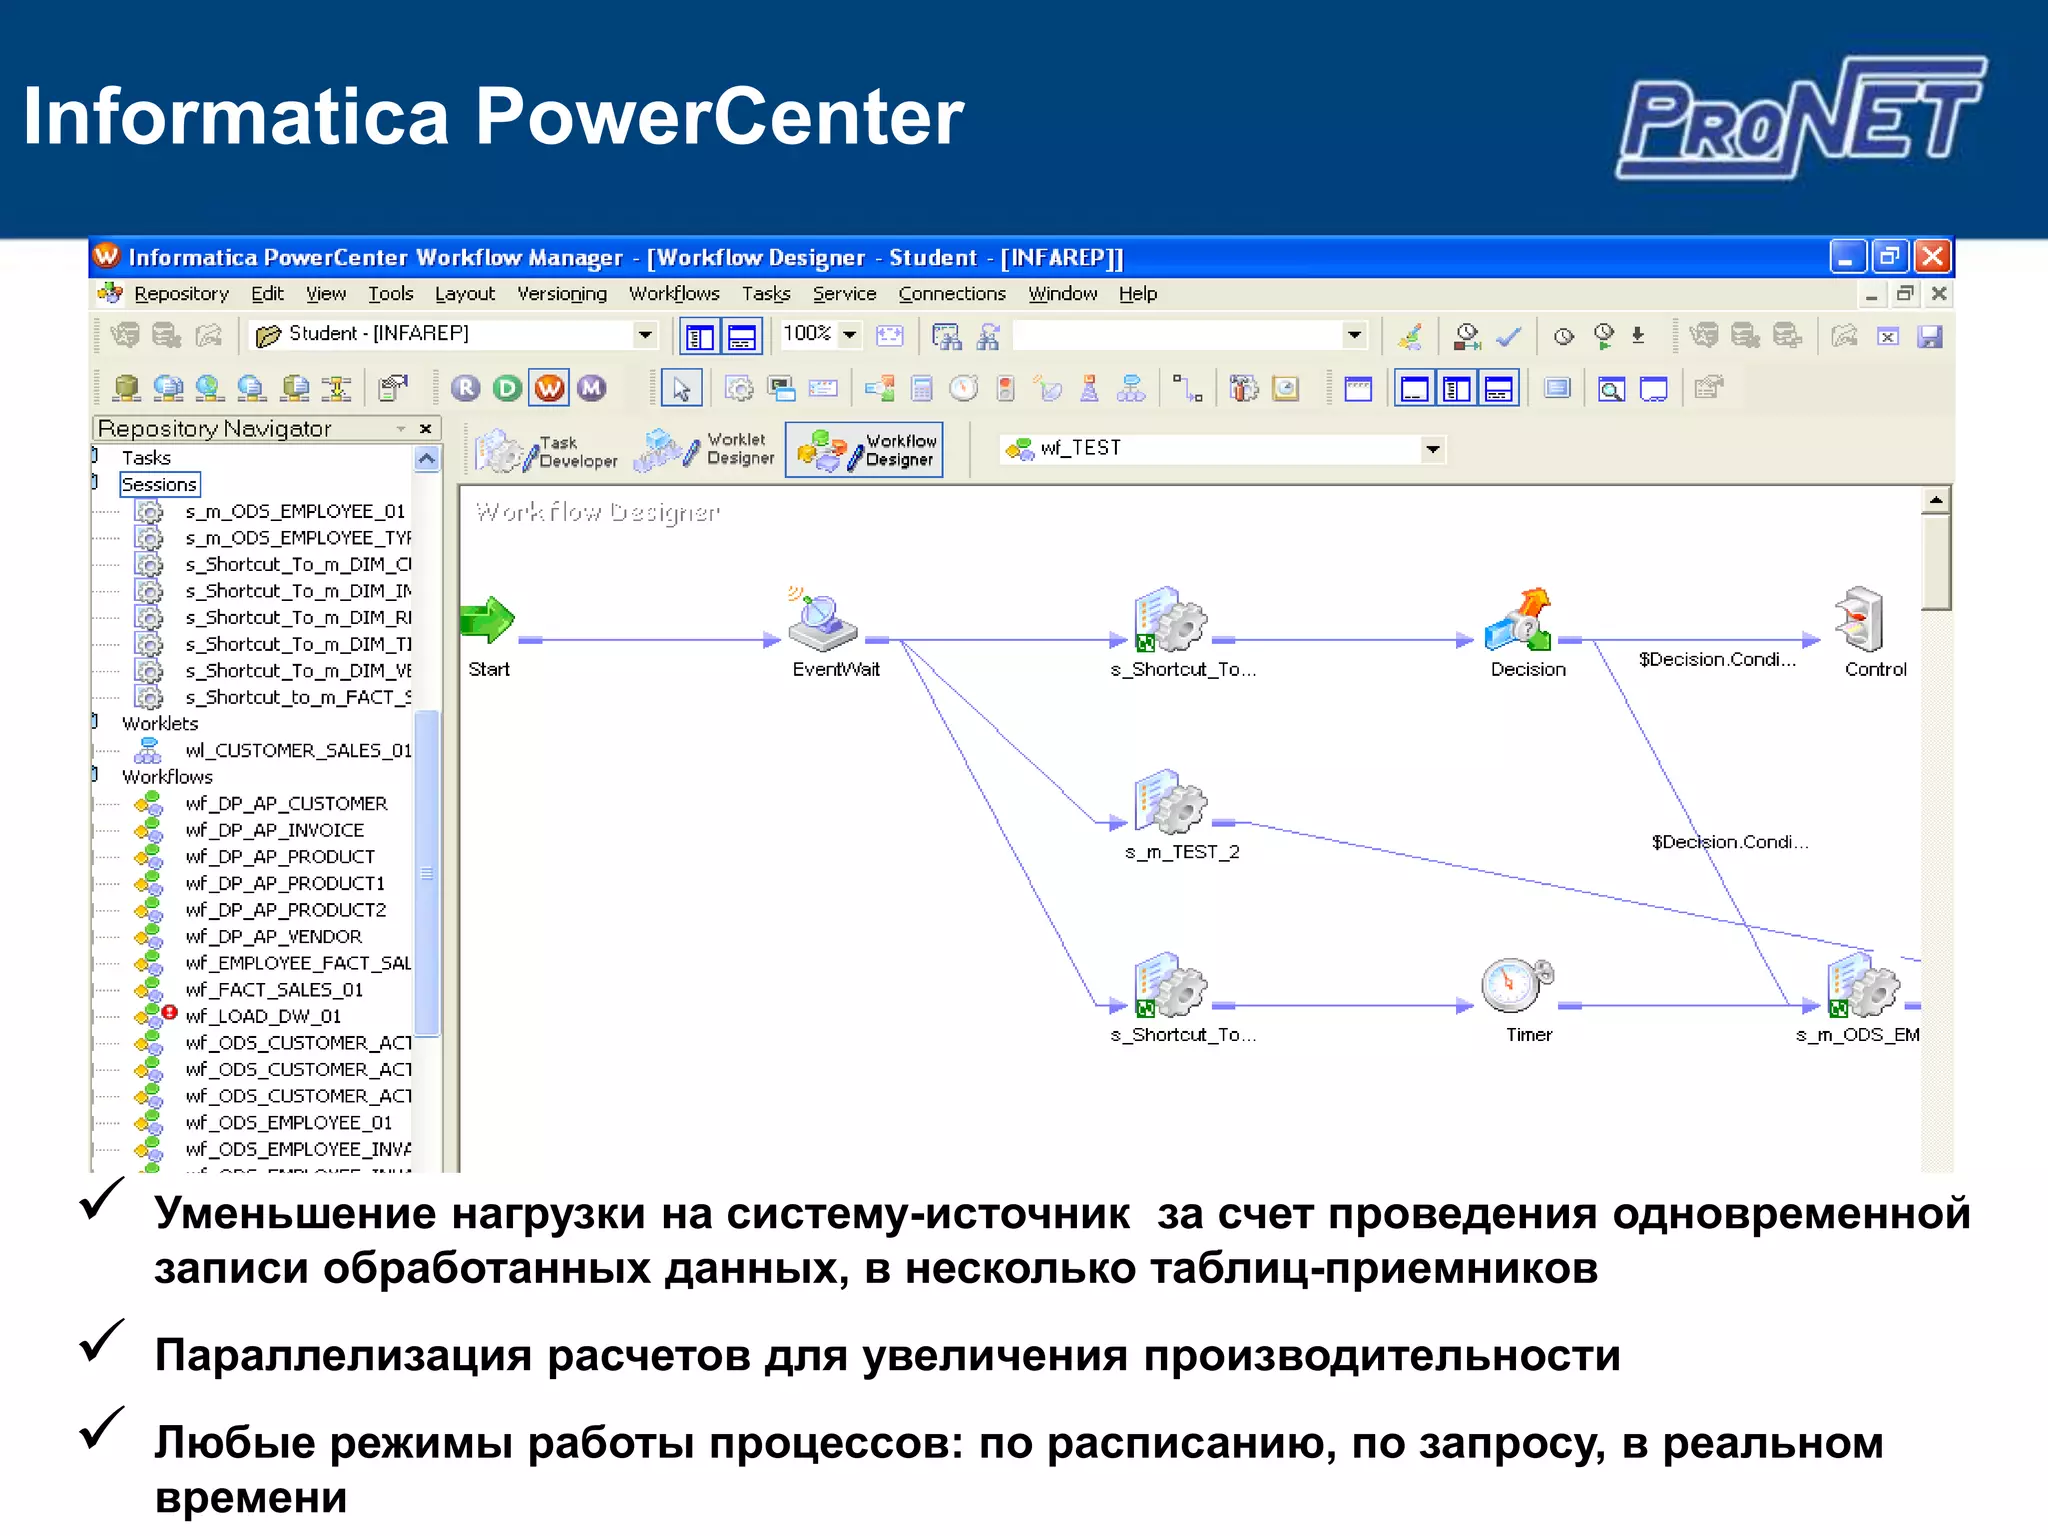Select the s_m_ODS_EM session icon
2048x1536 pixels.
[1862, 986]
